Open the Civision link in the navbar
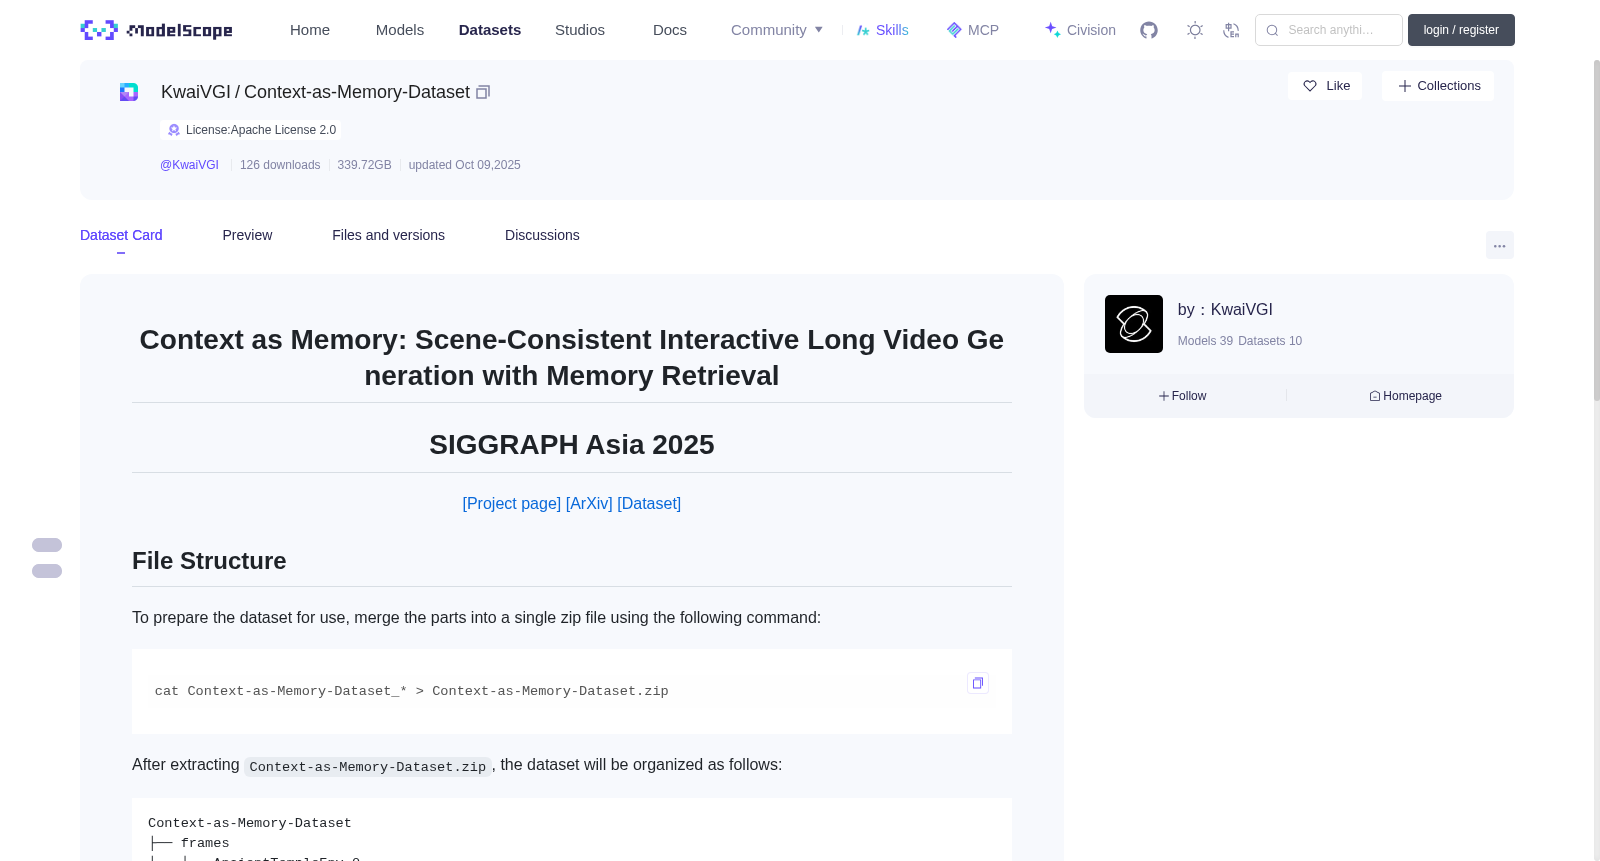1600x861 pixels. [x=1080, y=30]
